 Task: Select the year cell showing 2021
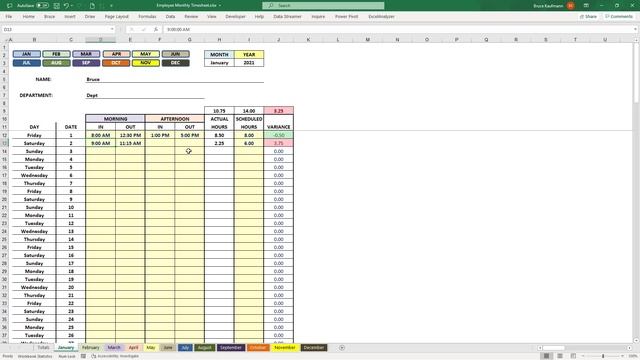pos(249,63)
